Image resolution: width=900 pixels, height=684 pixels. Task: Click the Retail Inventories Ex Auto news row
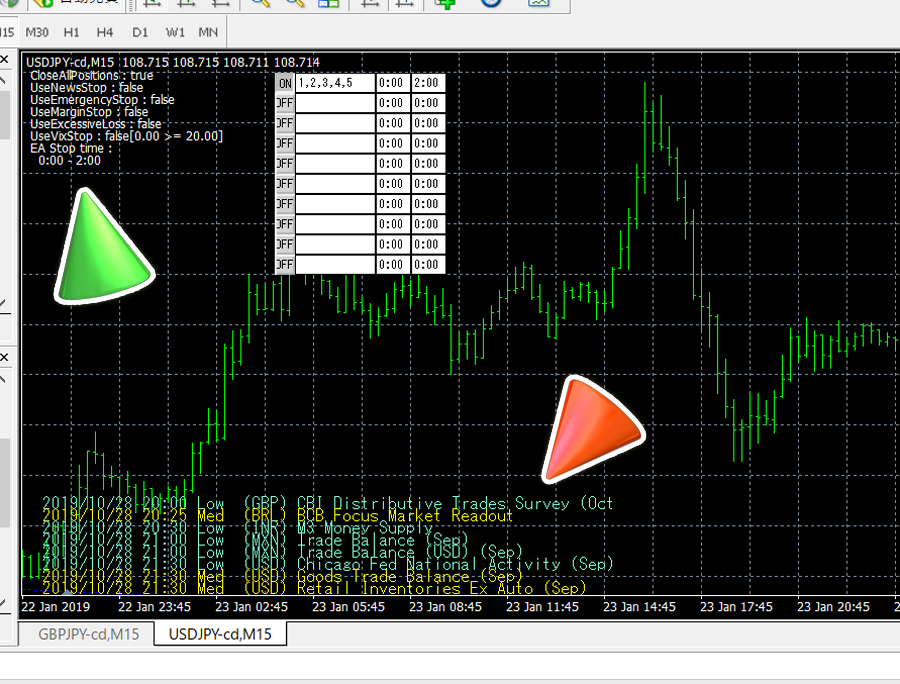pos(314,589)
